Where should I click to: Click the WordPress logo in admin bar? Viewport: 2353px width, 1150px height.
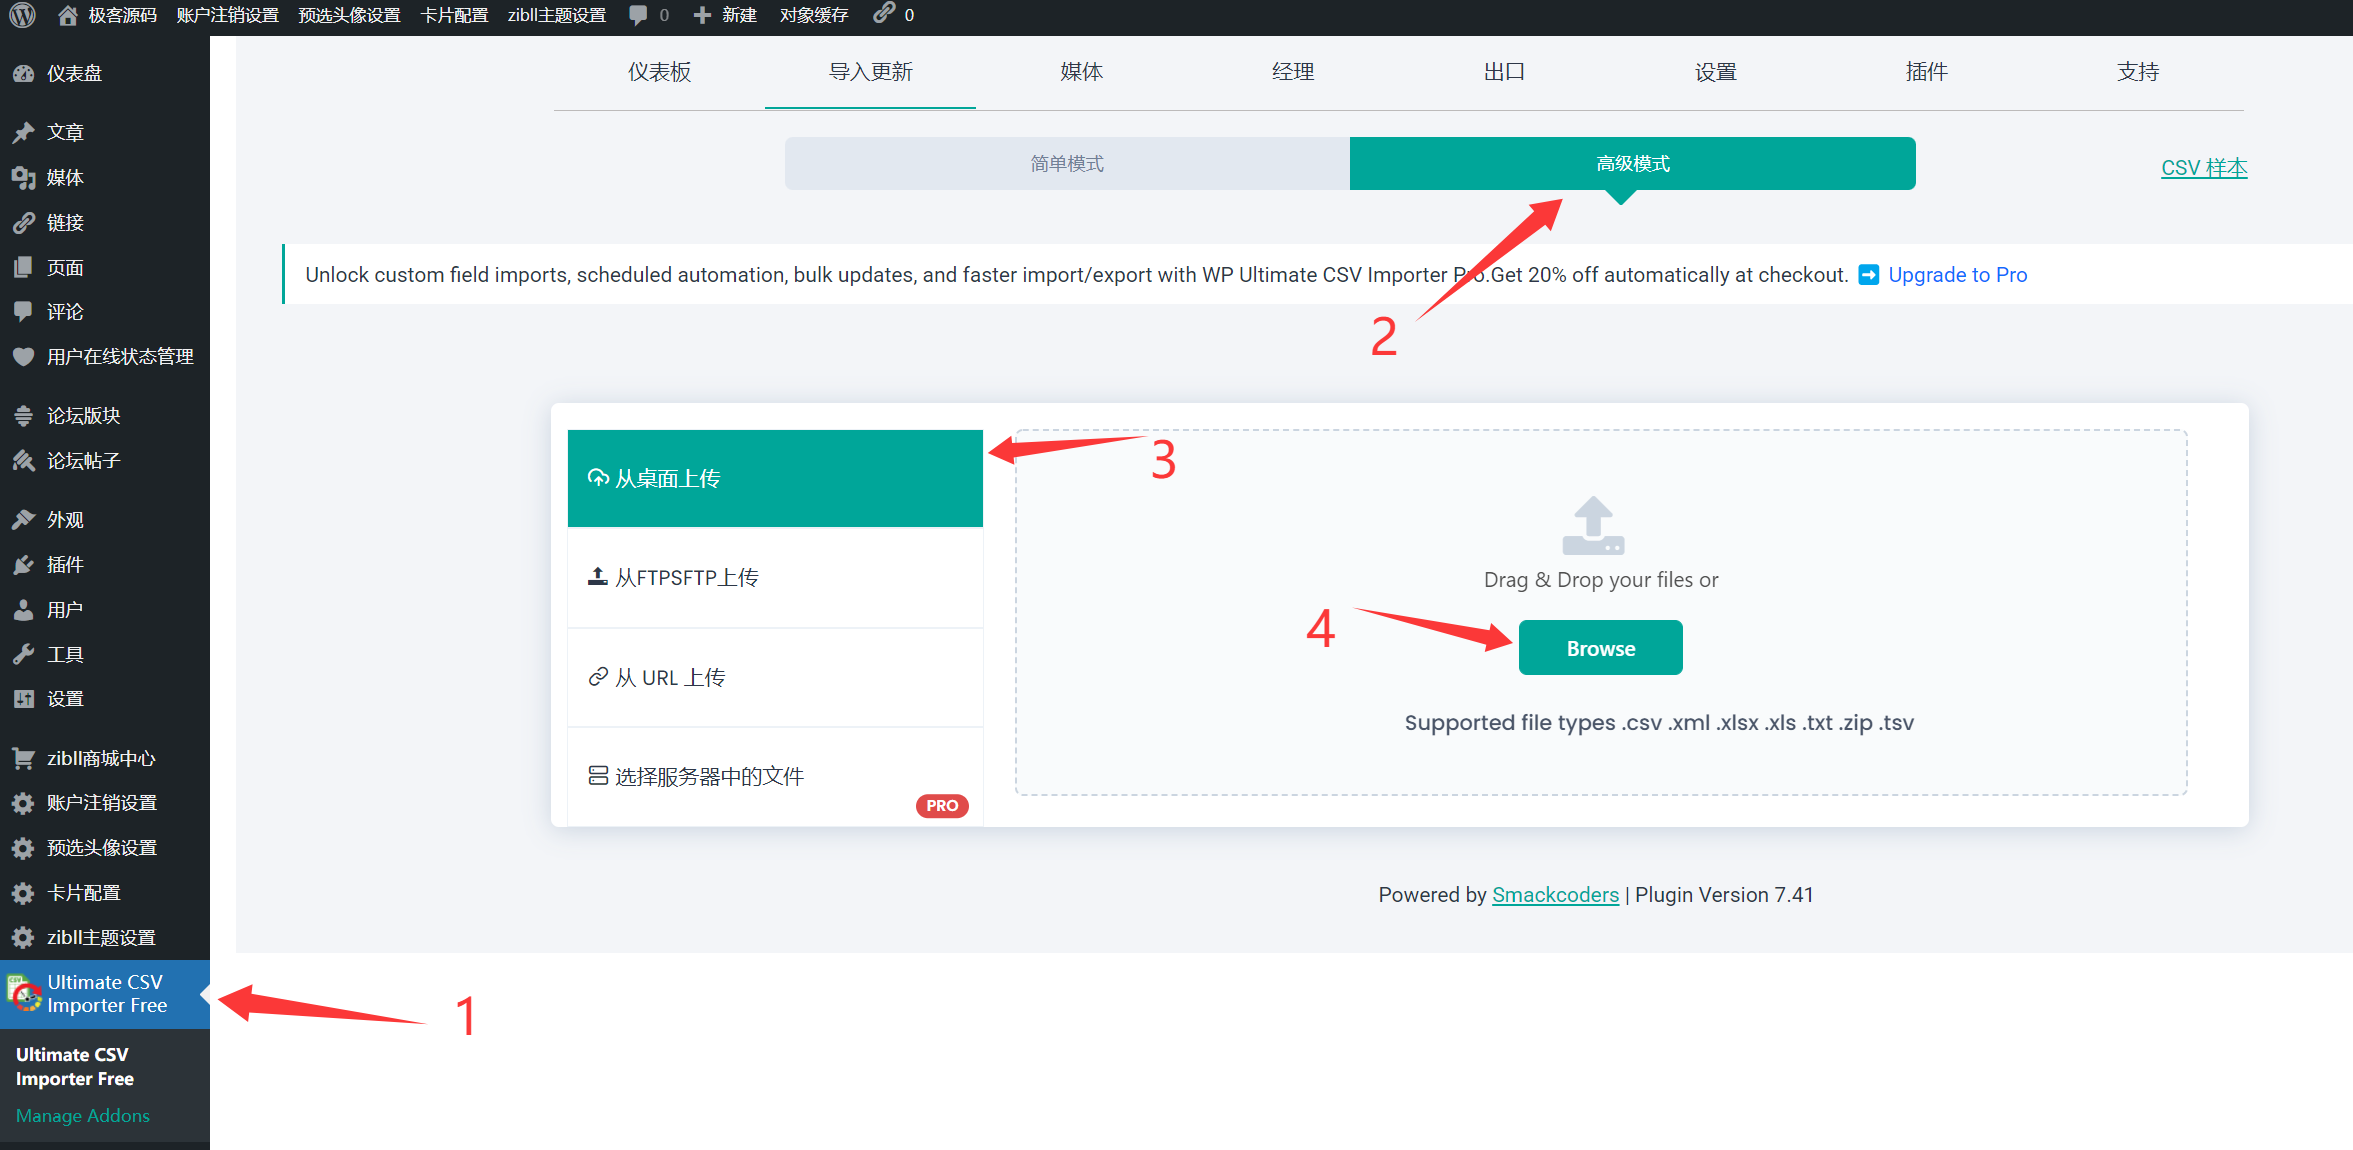coord(22,15)
